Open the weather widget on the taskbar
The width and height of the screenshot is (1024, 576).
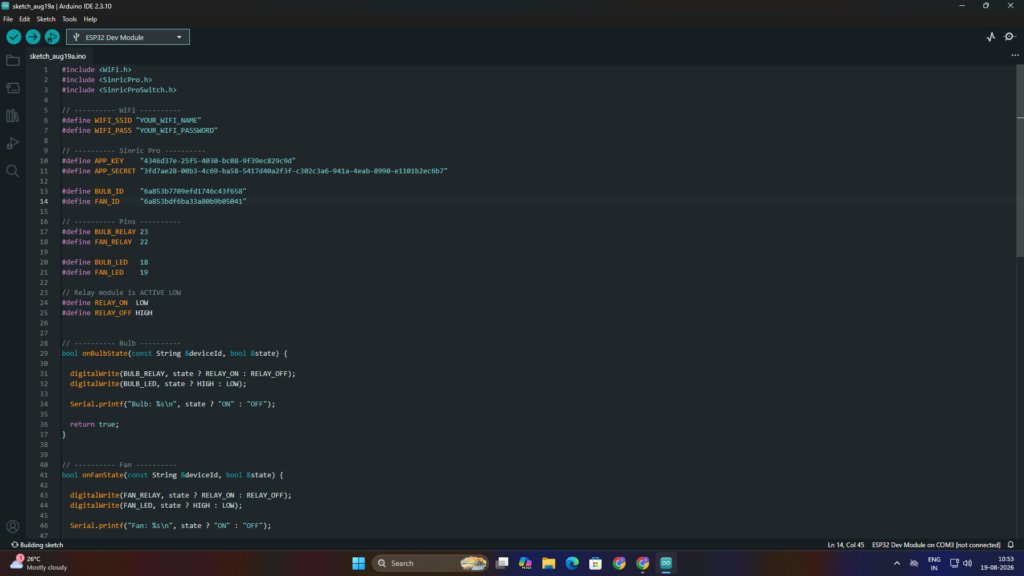click(39, 564)
